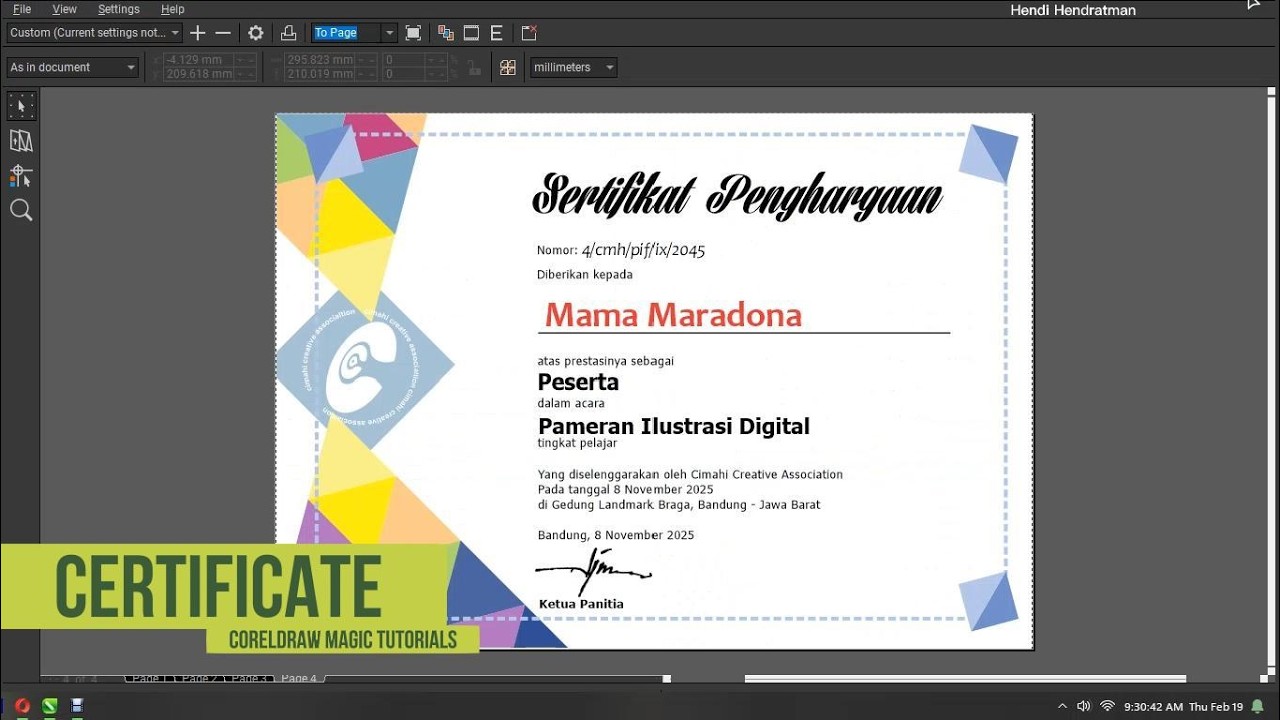
Task: Delete print style with minus icon
Action: click(x=223, y=33)
